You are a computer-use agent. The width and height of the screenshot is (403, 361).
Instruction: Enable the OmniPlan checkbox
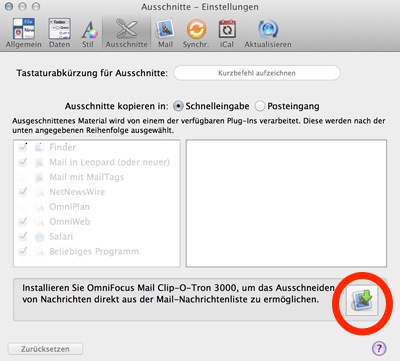click(23, 207)
